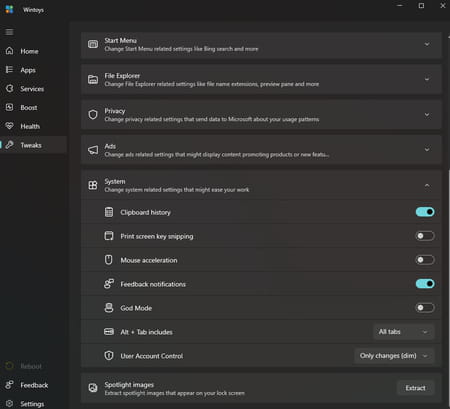Enable Print screen key snipping toggle
Image resolution: width=450 pixels, height=409 pixels.
coord(425,236)
